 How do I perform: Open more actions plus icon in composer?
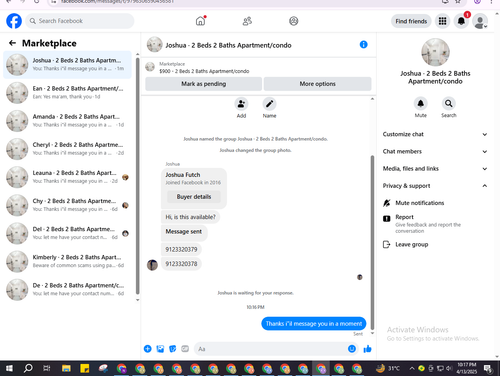(x=148, y=349)
